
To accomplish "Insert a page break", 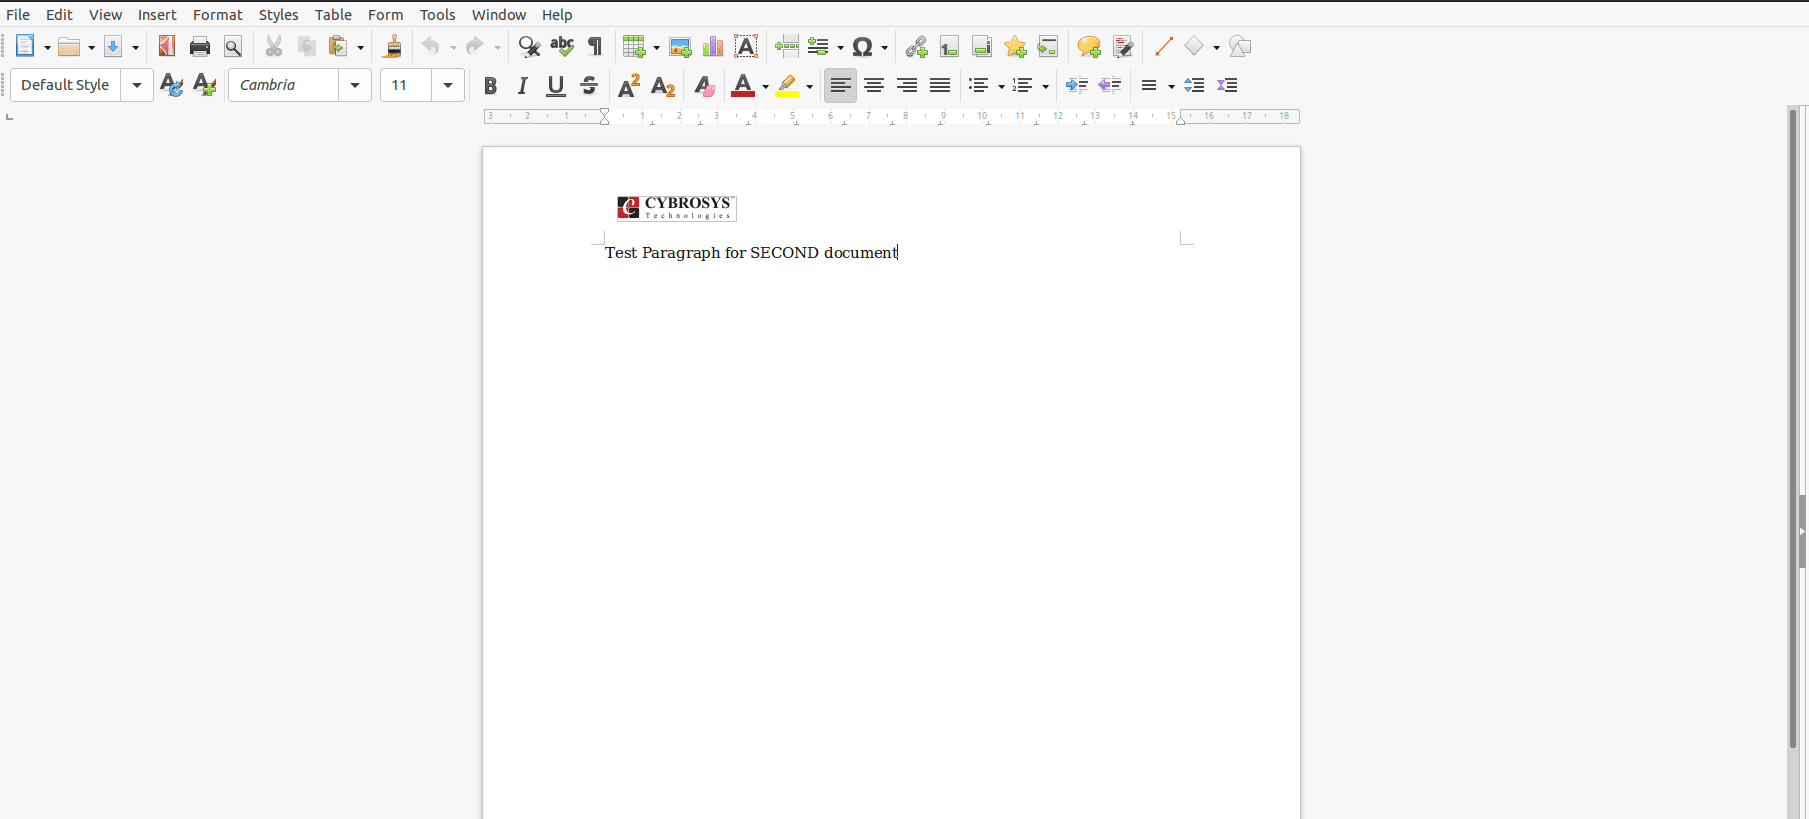I will coord(787,46).
